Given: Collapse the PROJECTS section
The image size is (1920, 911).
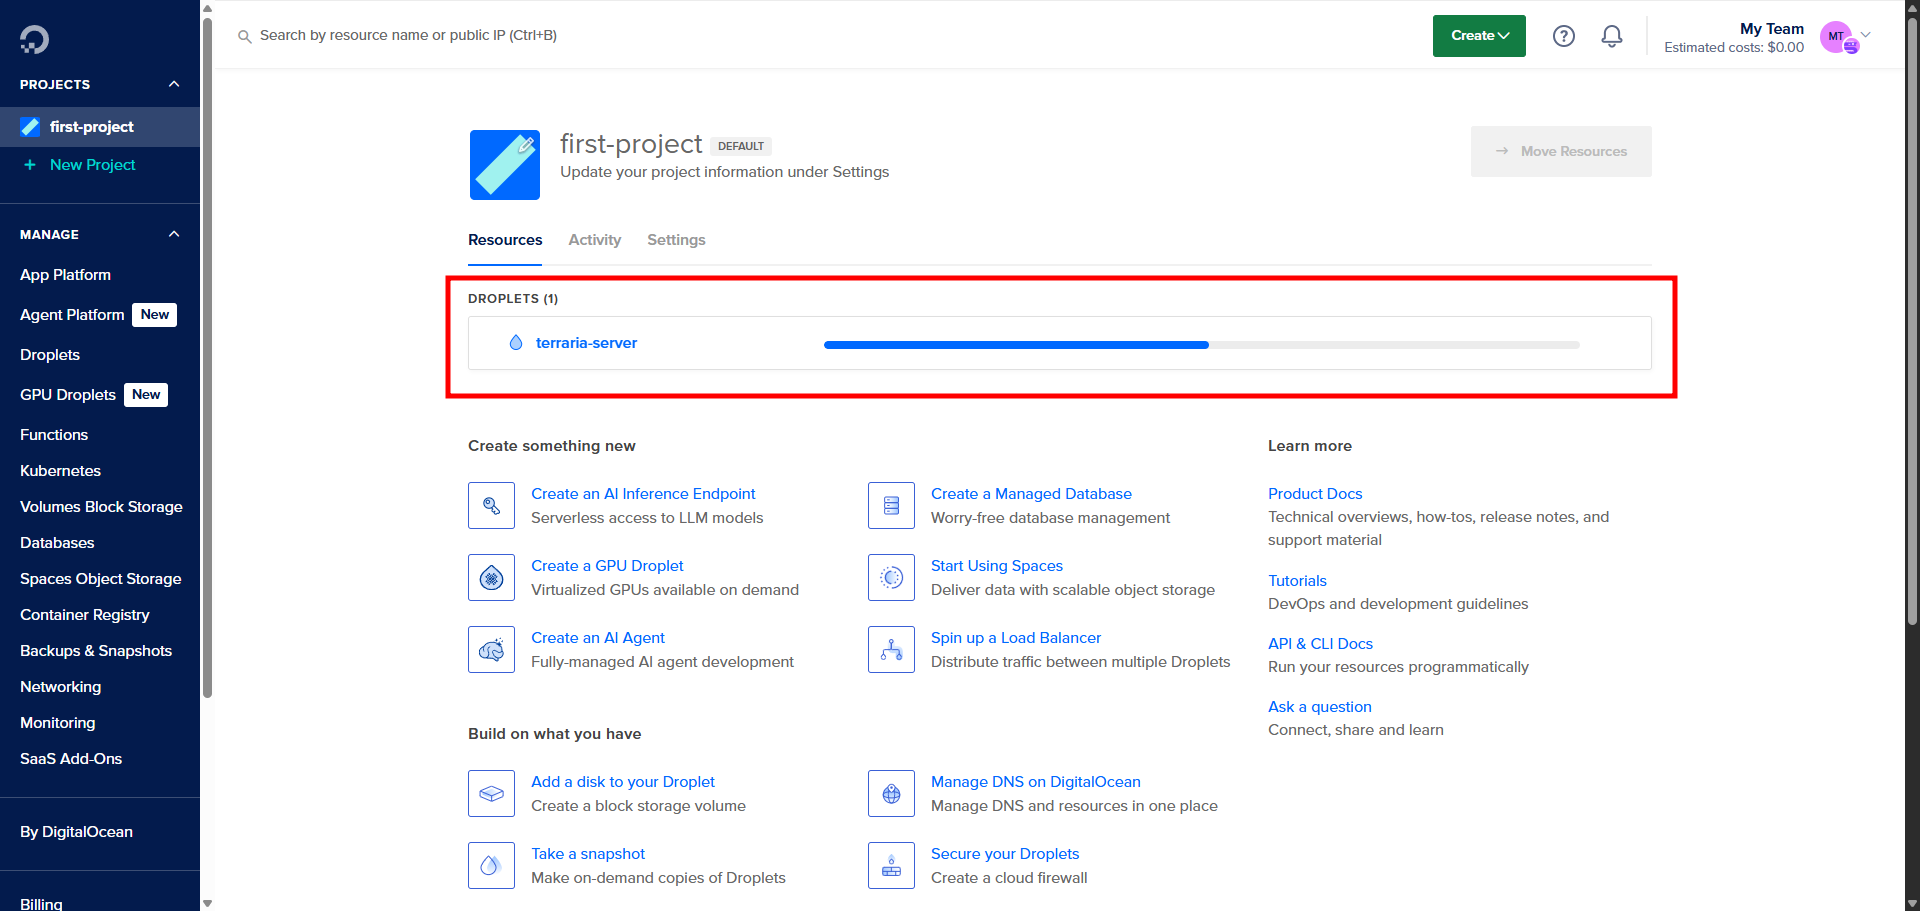Looking at the screenshot, I should (x=173, y=84).
